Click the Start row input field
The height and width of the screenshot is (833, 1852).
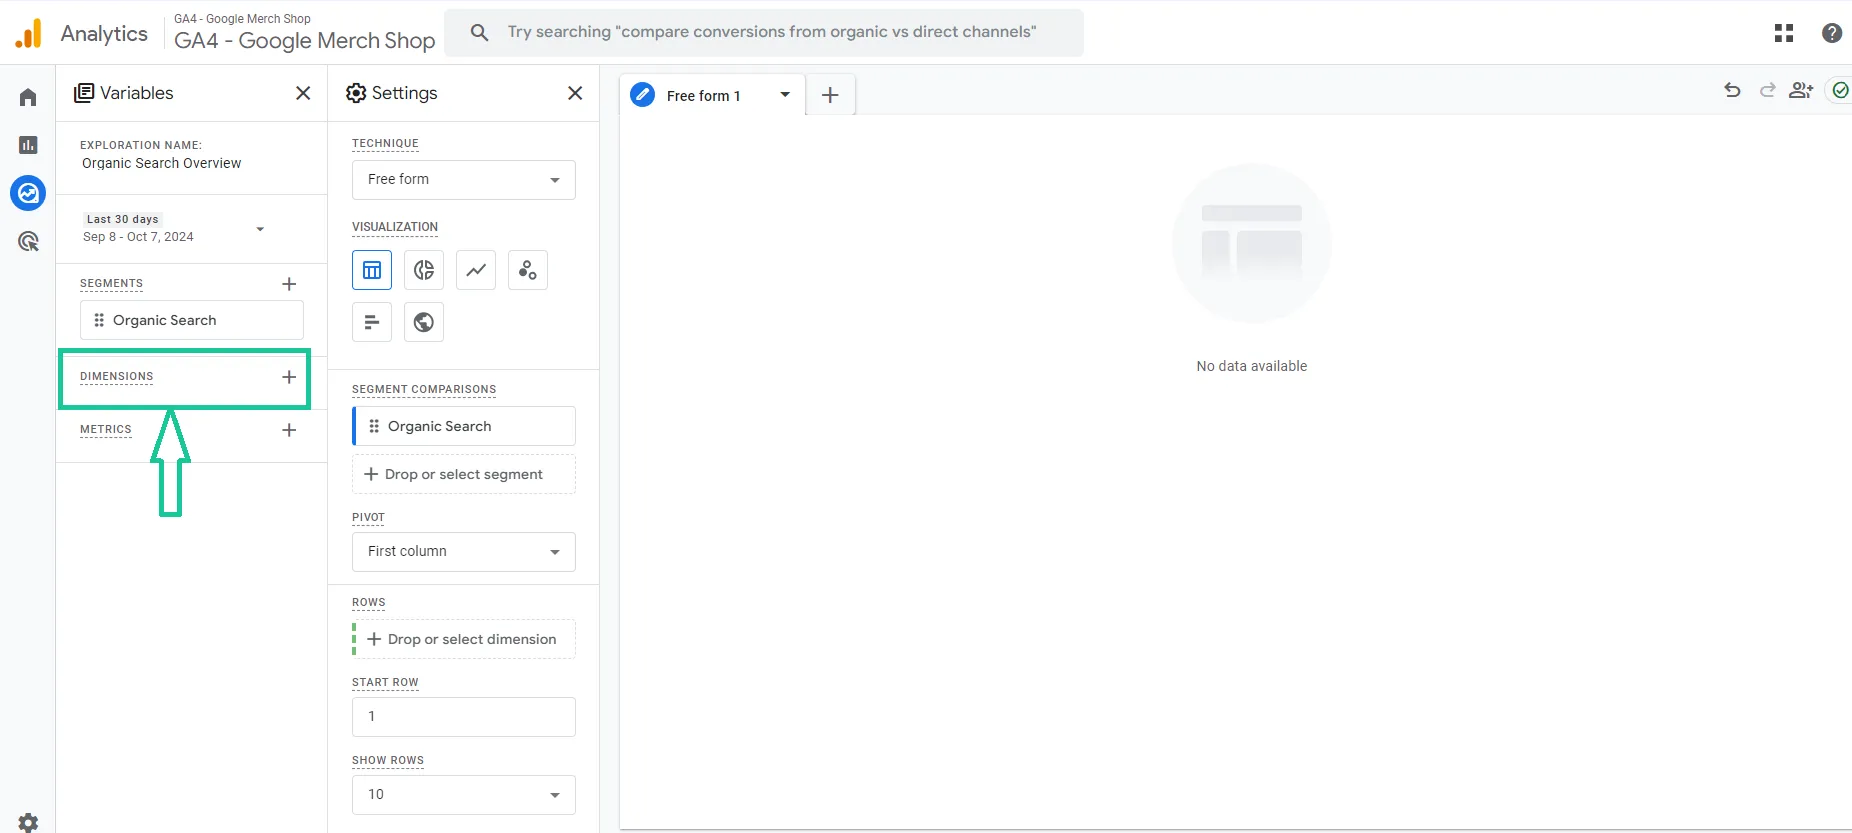tap(464, 717)
